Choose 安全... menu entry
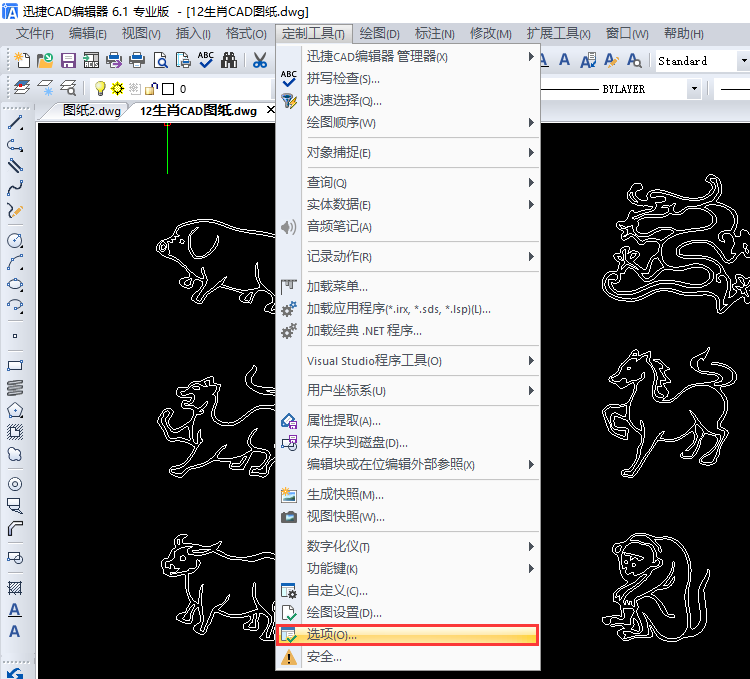Image resolution: width=750 pixels, height=679 pixels. point(408,657)
